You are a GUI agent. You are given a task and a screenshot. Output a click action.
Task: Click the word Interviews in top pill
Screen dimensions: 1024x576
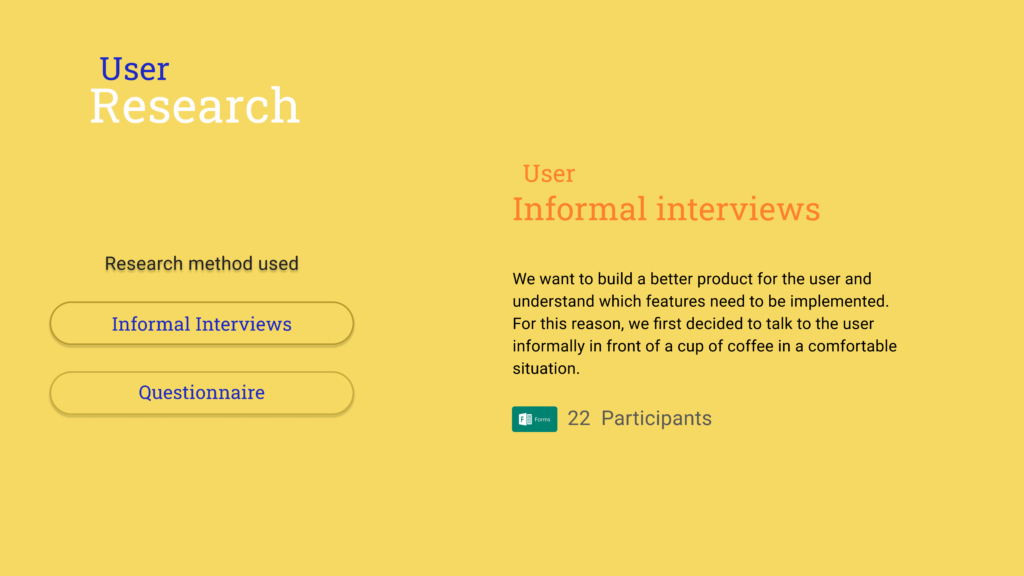coord(243,324)
